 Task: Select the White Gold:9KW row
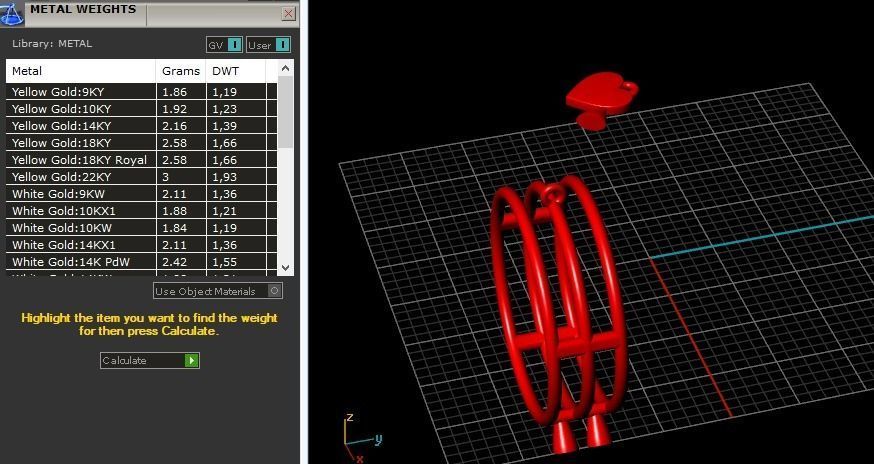click(142, 194)
